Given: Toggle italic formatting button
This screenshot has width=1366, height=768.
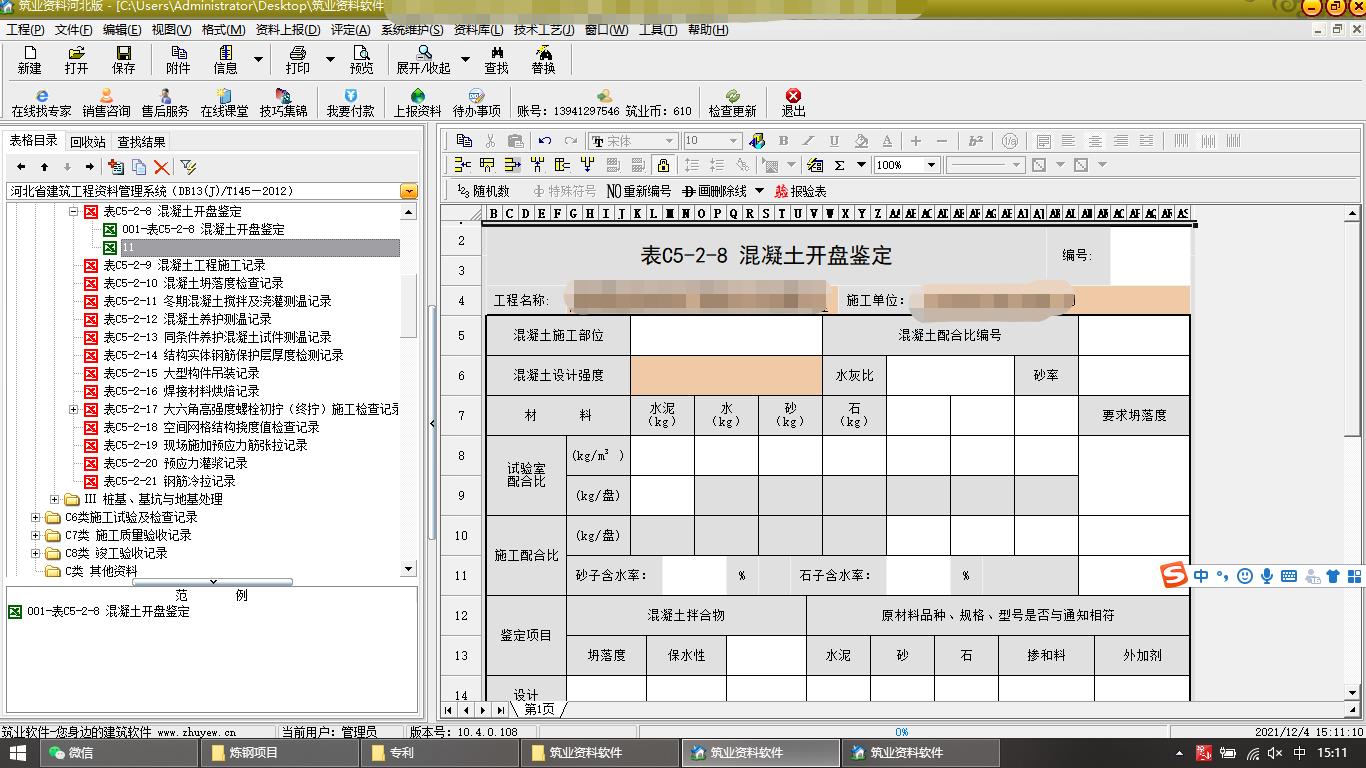Looking at the screenshot, I should tap(808, 141).
